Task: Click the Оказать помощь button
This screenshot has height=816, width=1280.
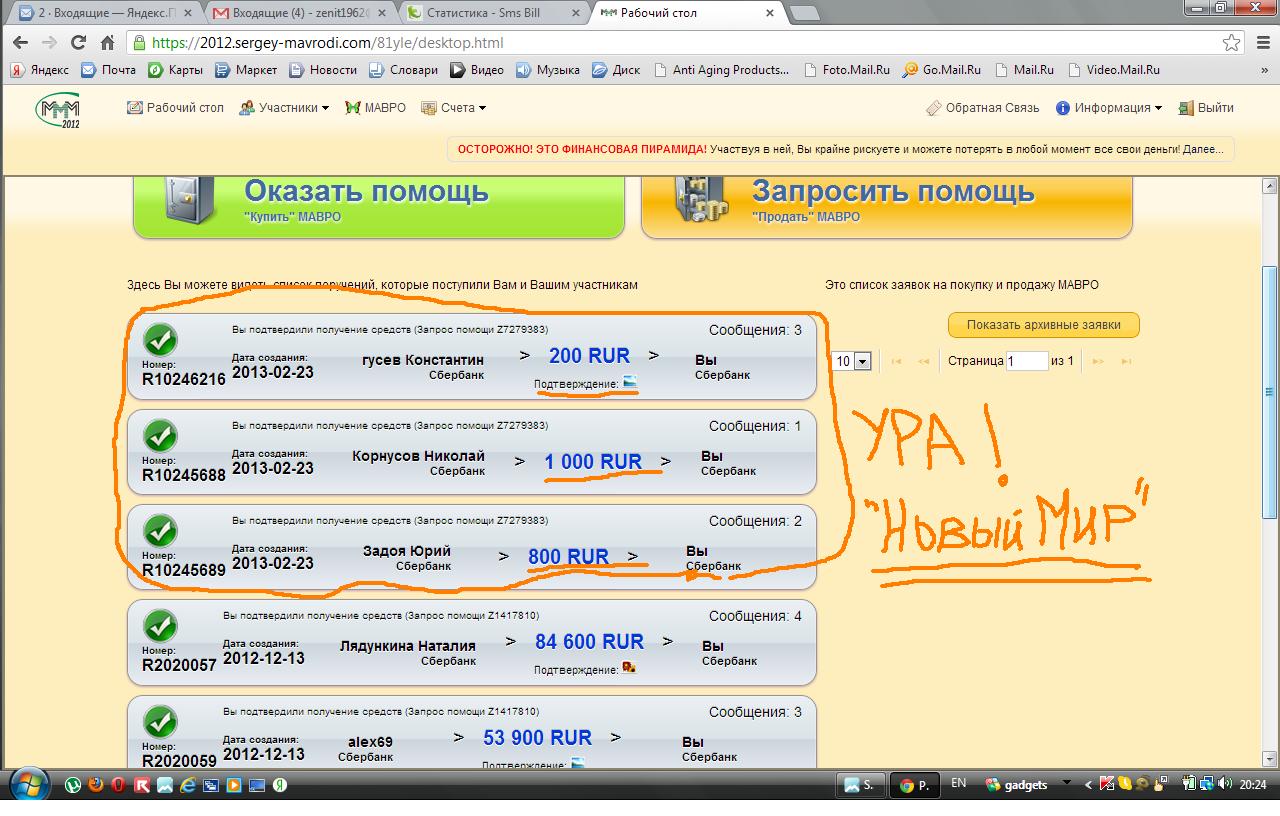Action: (379, 206)
